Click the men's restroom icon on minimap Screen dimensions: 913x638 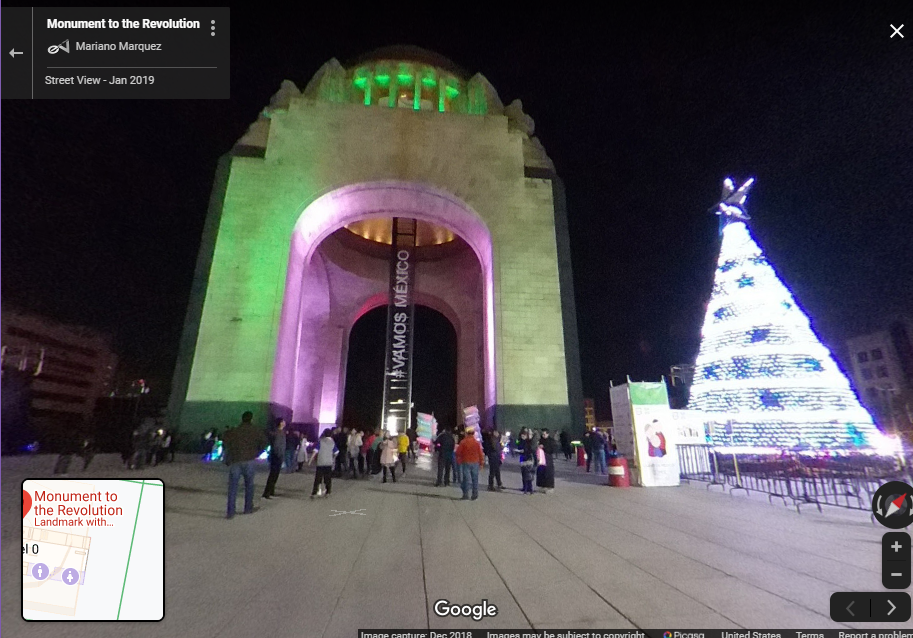(x=40, y=571)
